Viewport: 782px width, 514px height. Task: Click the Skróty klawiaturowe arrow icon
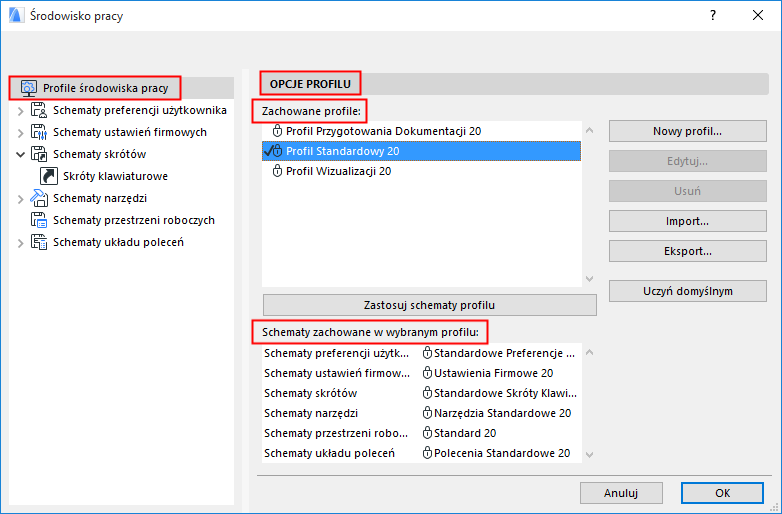pyautogui.click(x=49, y=176)
